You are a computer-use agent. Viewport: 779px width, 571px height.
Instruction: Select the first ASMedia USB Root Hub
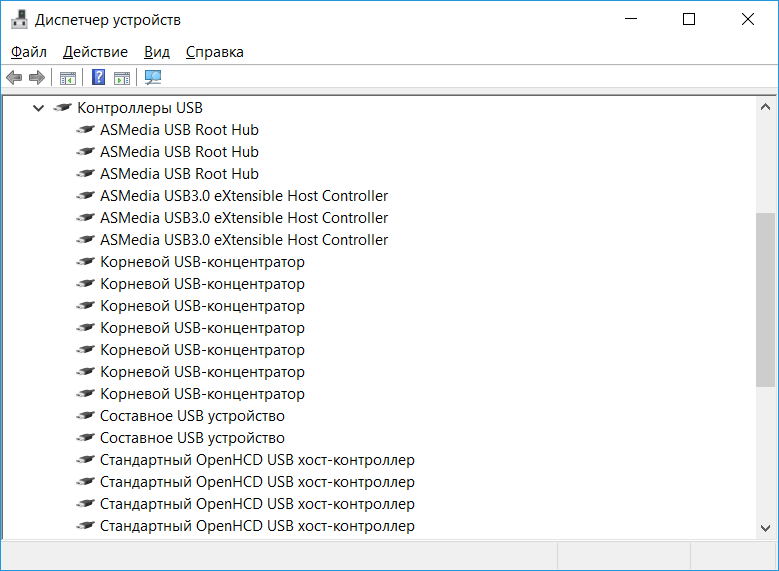pyautogui.click(x=179, y=130)
